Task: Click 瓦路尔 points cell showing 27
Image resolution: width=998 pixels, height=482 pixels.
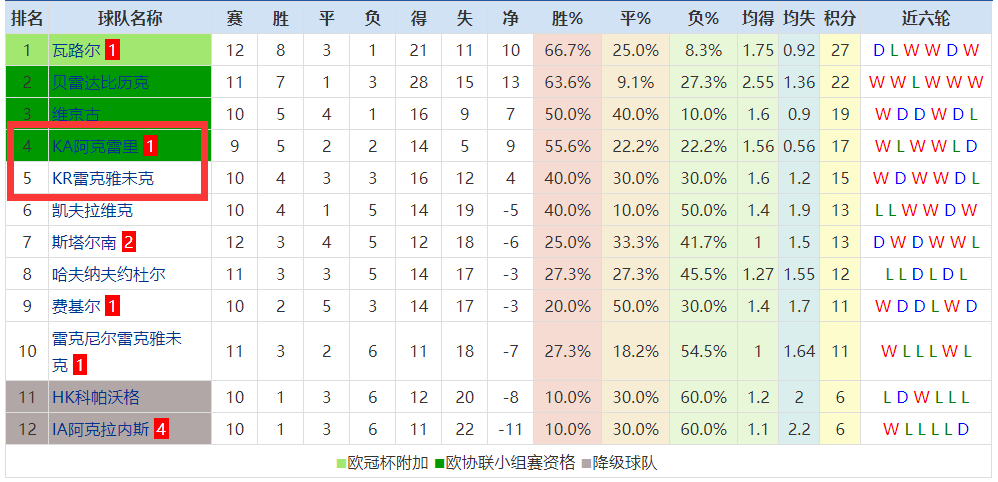Action: point(840,50)
